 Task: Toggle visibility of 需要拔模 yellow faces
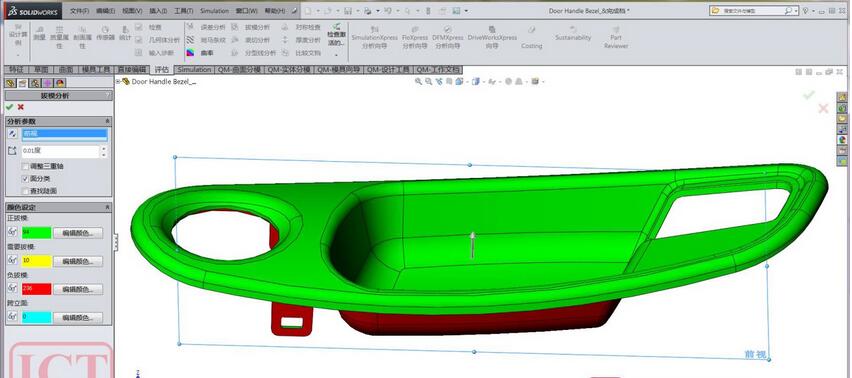[x=12, y=261]
